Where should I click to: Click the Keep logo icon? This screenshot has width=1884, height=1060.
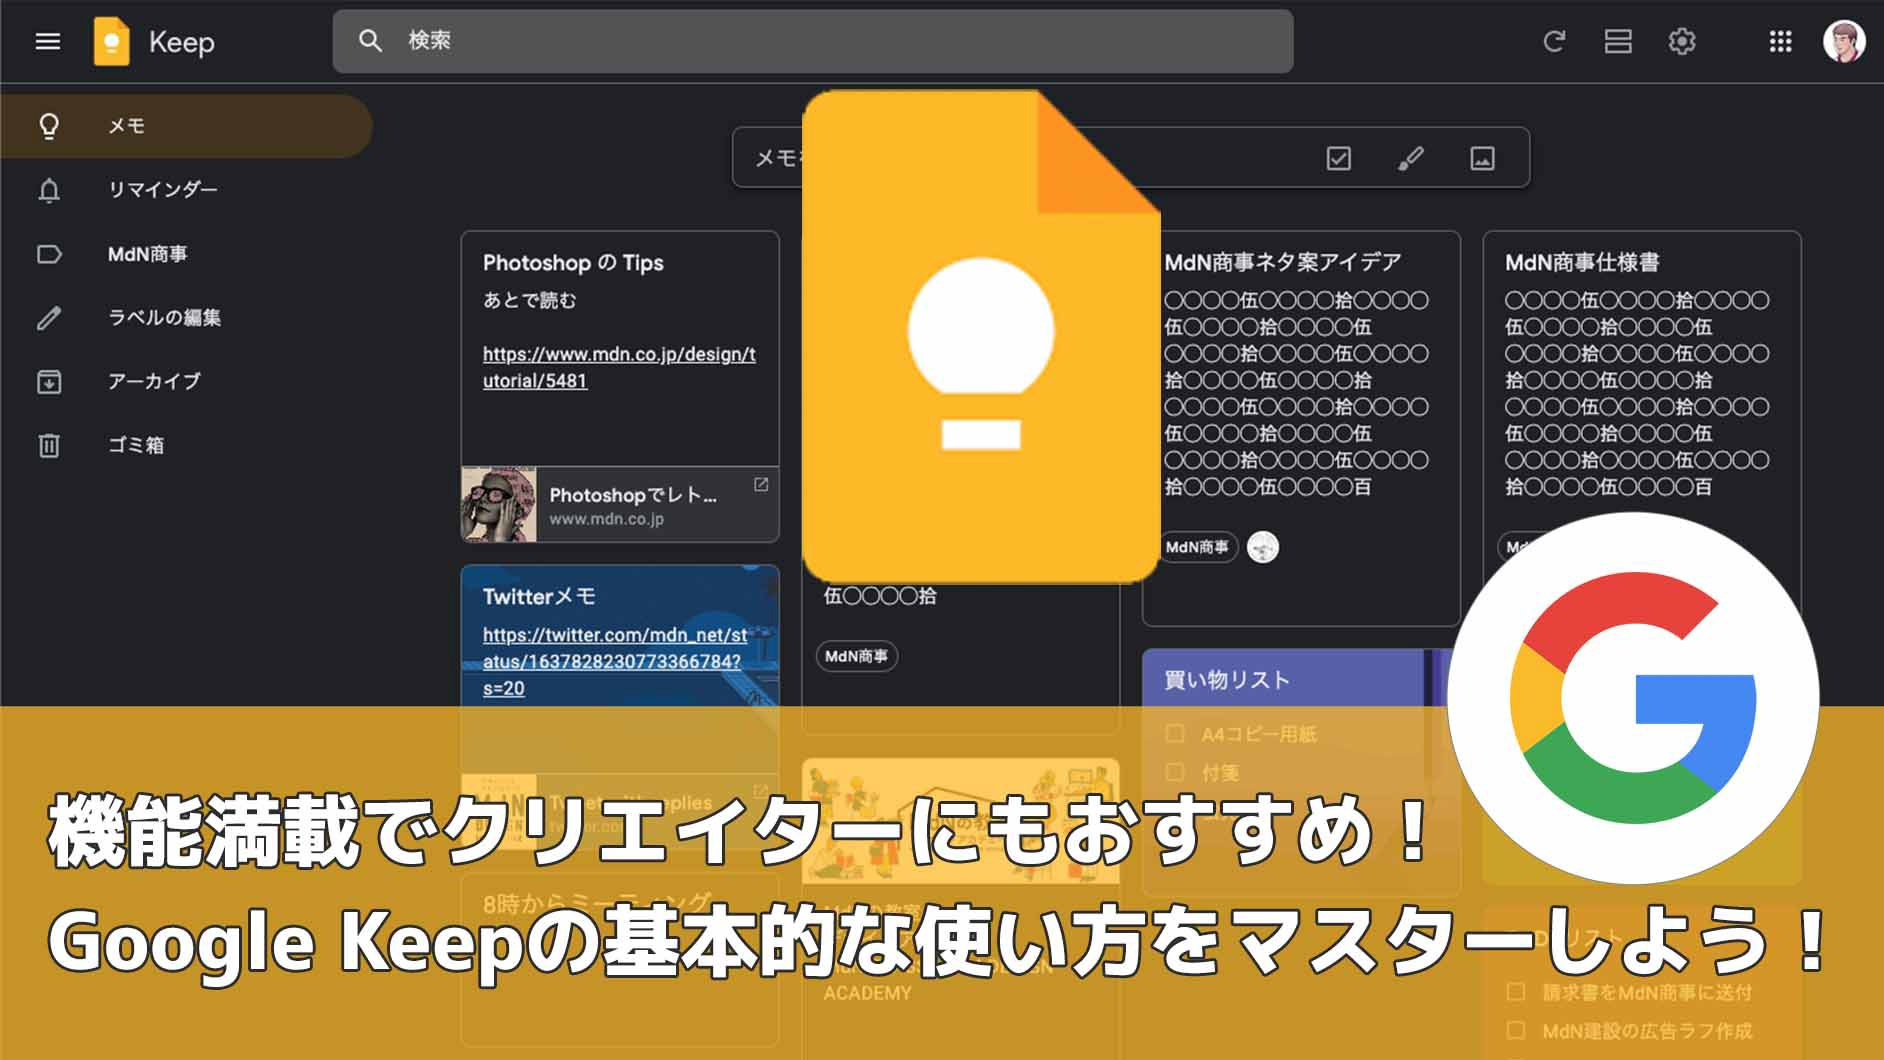pyautogui.click(x=112, y=41)
